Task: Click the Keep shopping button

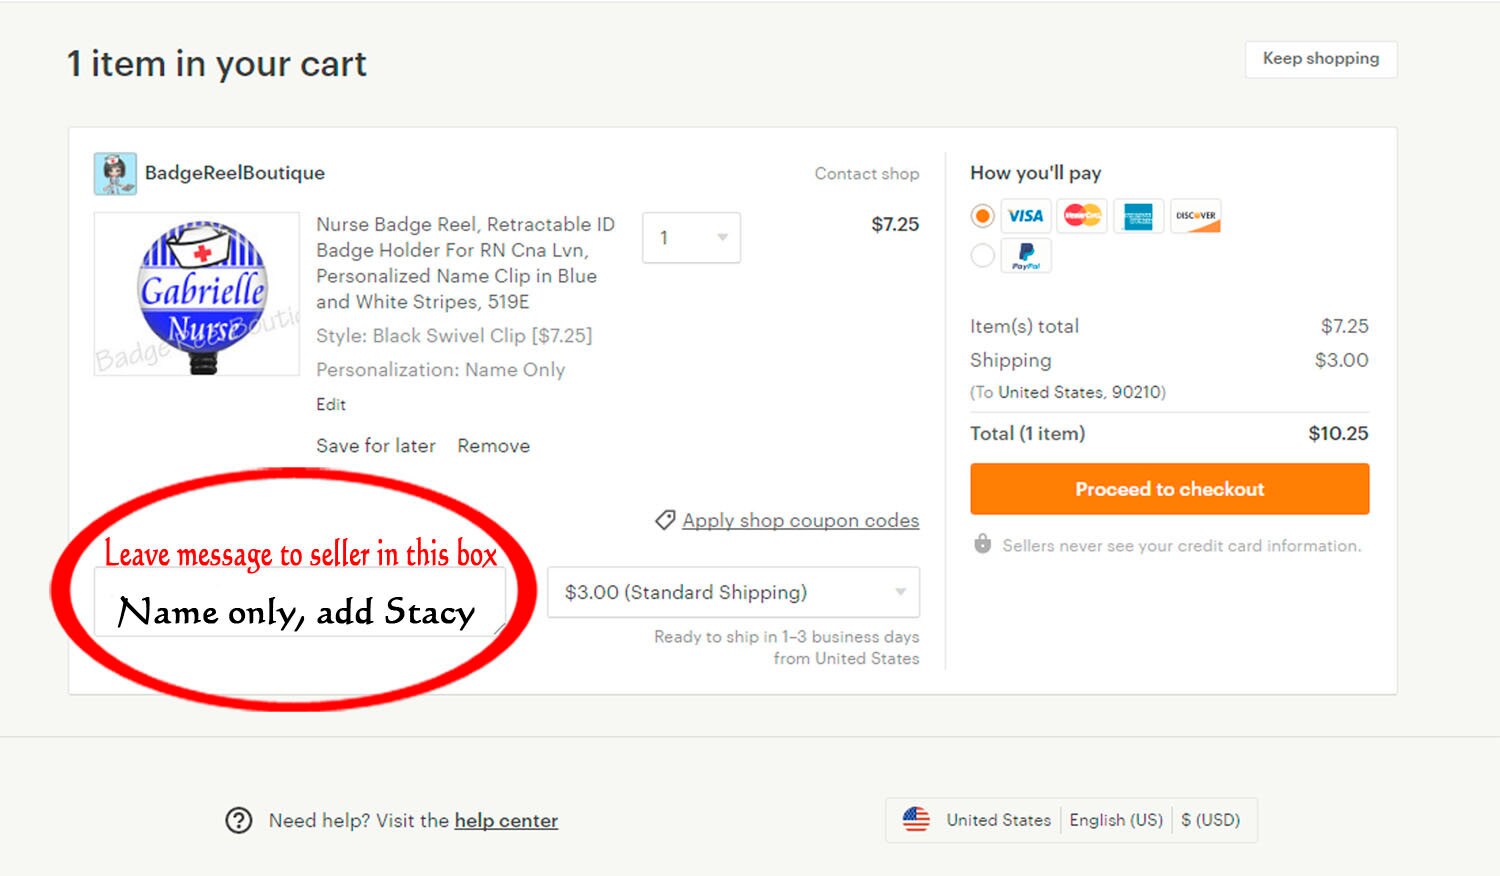Action: (1321, 59)
